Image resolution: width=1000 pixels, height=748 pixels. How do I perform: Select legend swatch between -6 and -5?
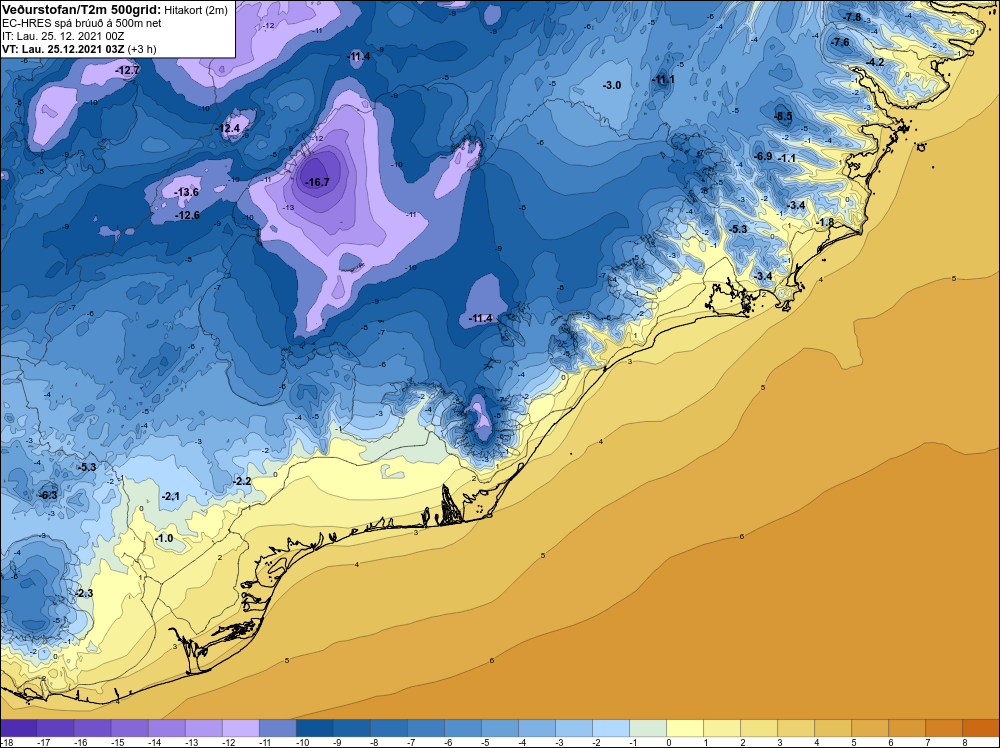pos(463,728)
